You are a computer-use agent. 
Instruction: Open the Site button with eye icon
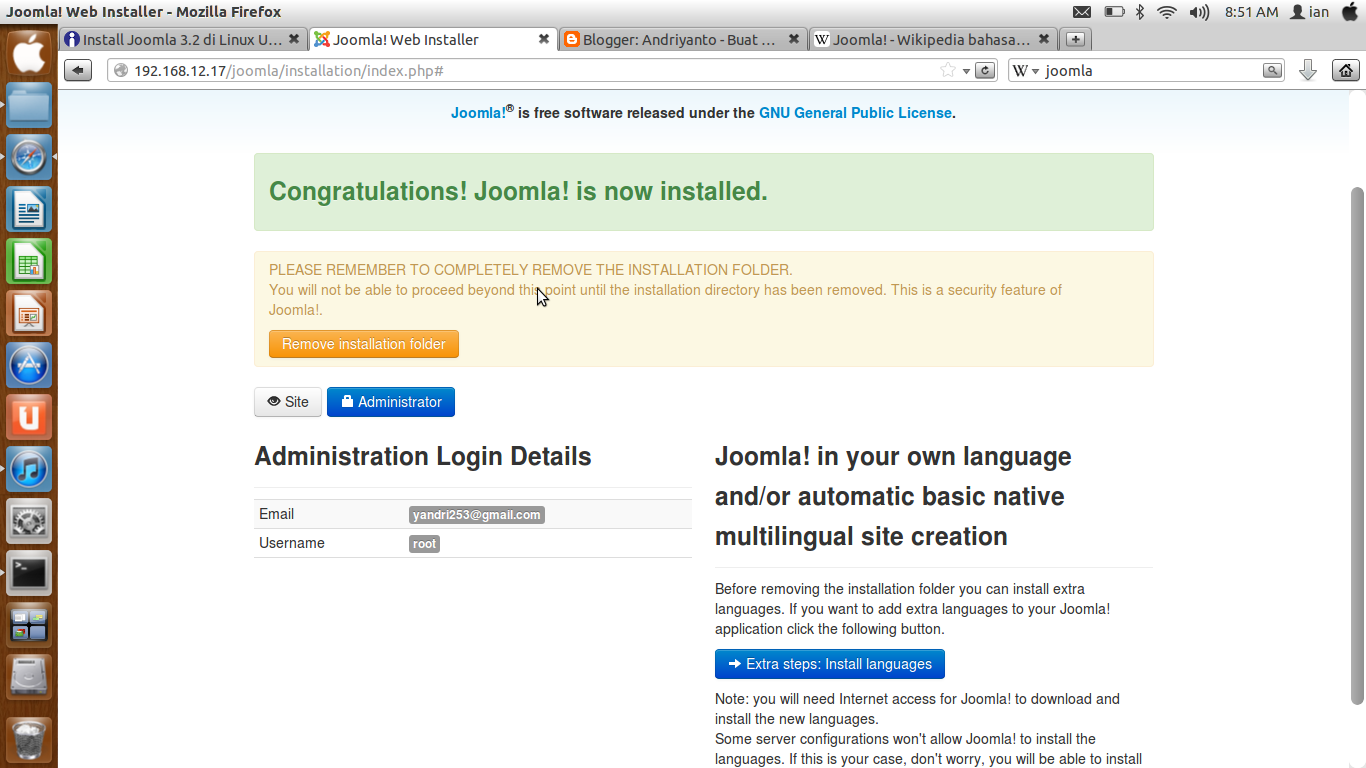pos(288,402)
